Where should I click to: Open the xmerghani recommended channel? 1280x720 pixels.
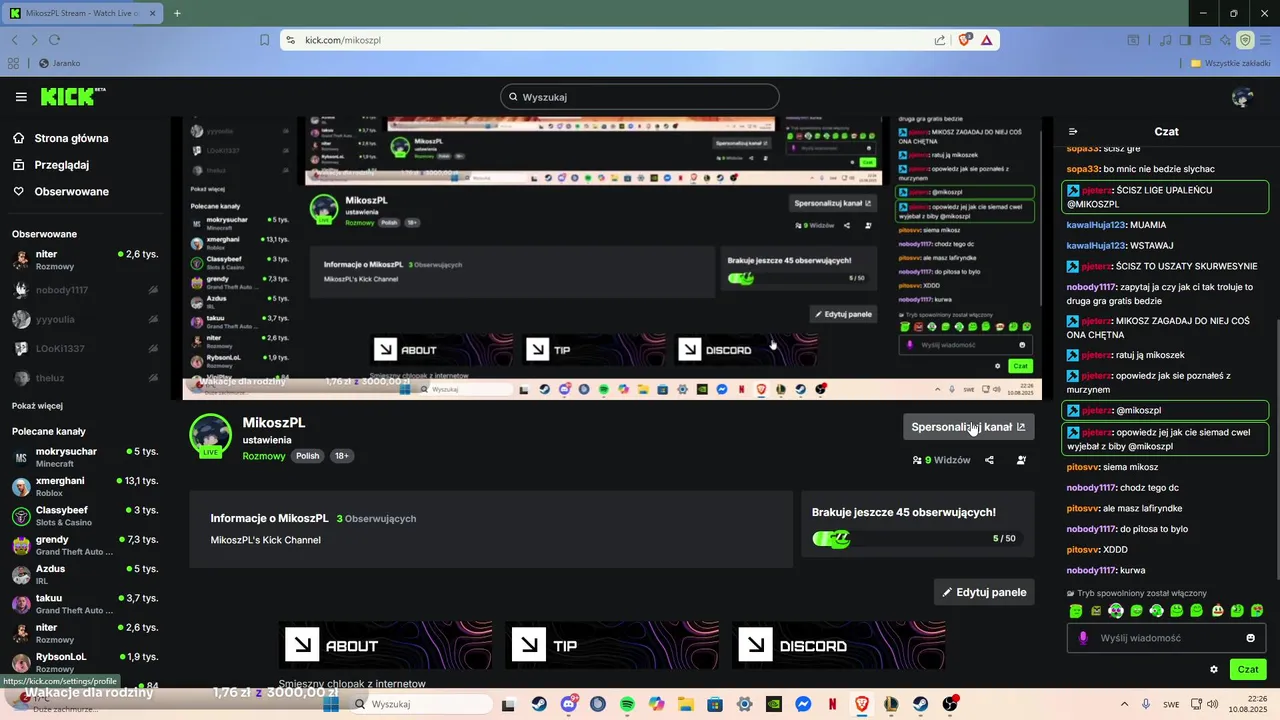coord(84,486)
